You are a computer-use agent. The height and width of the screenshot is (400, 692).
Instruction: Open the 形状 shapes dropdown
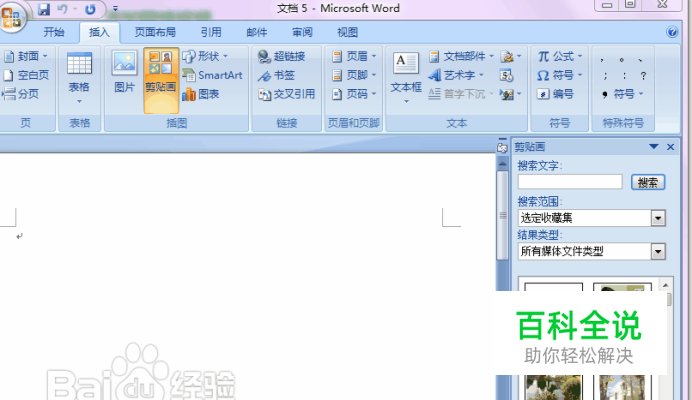[x=205, y=56]
